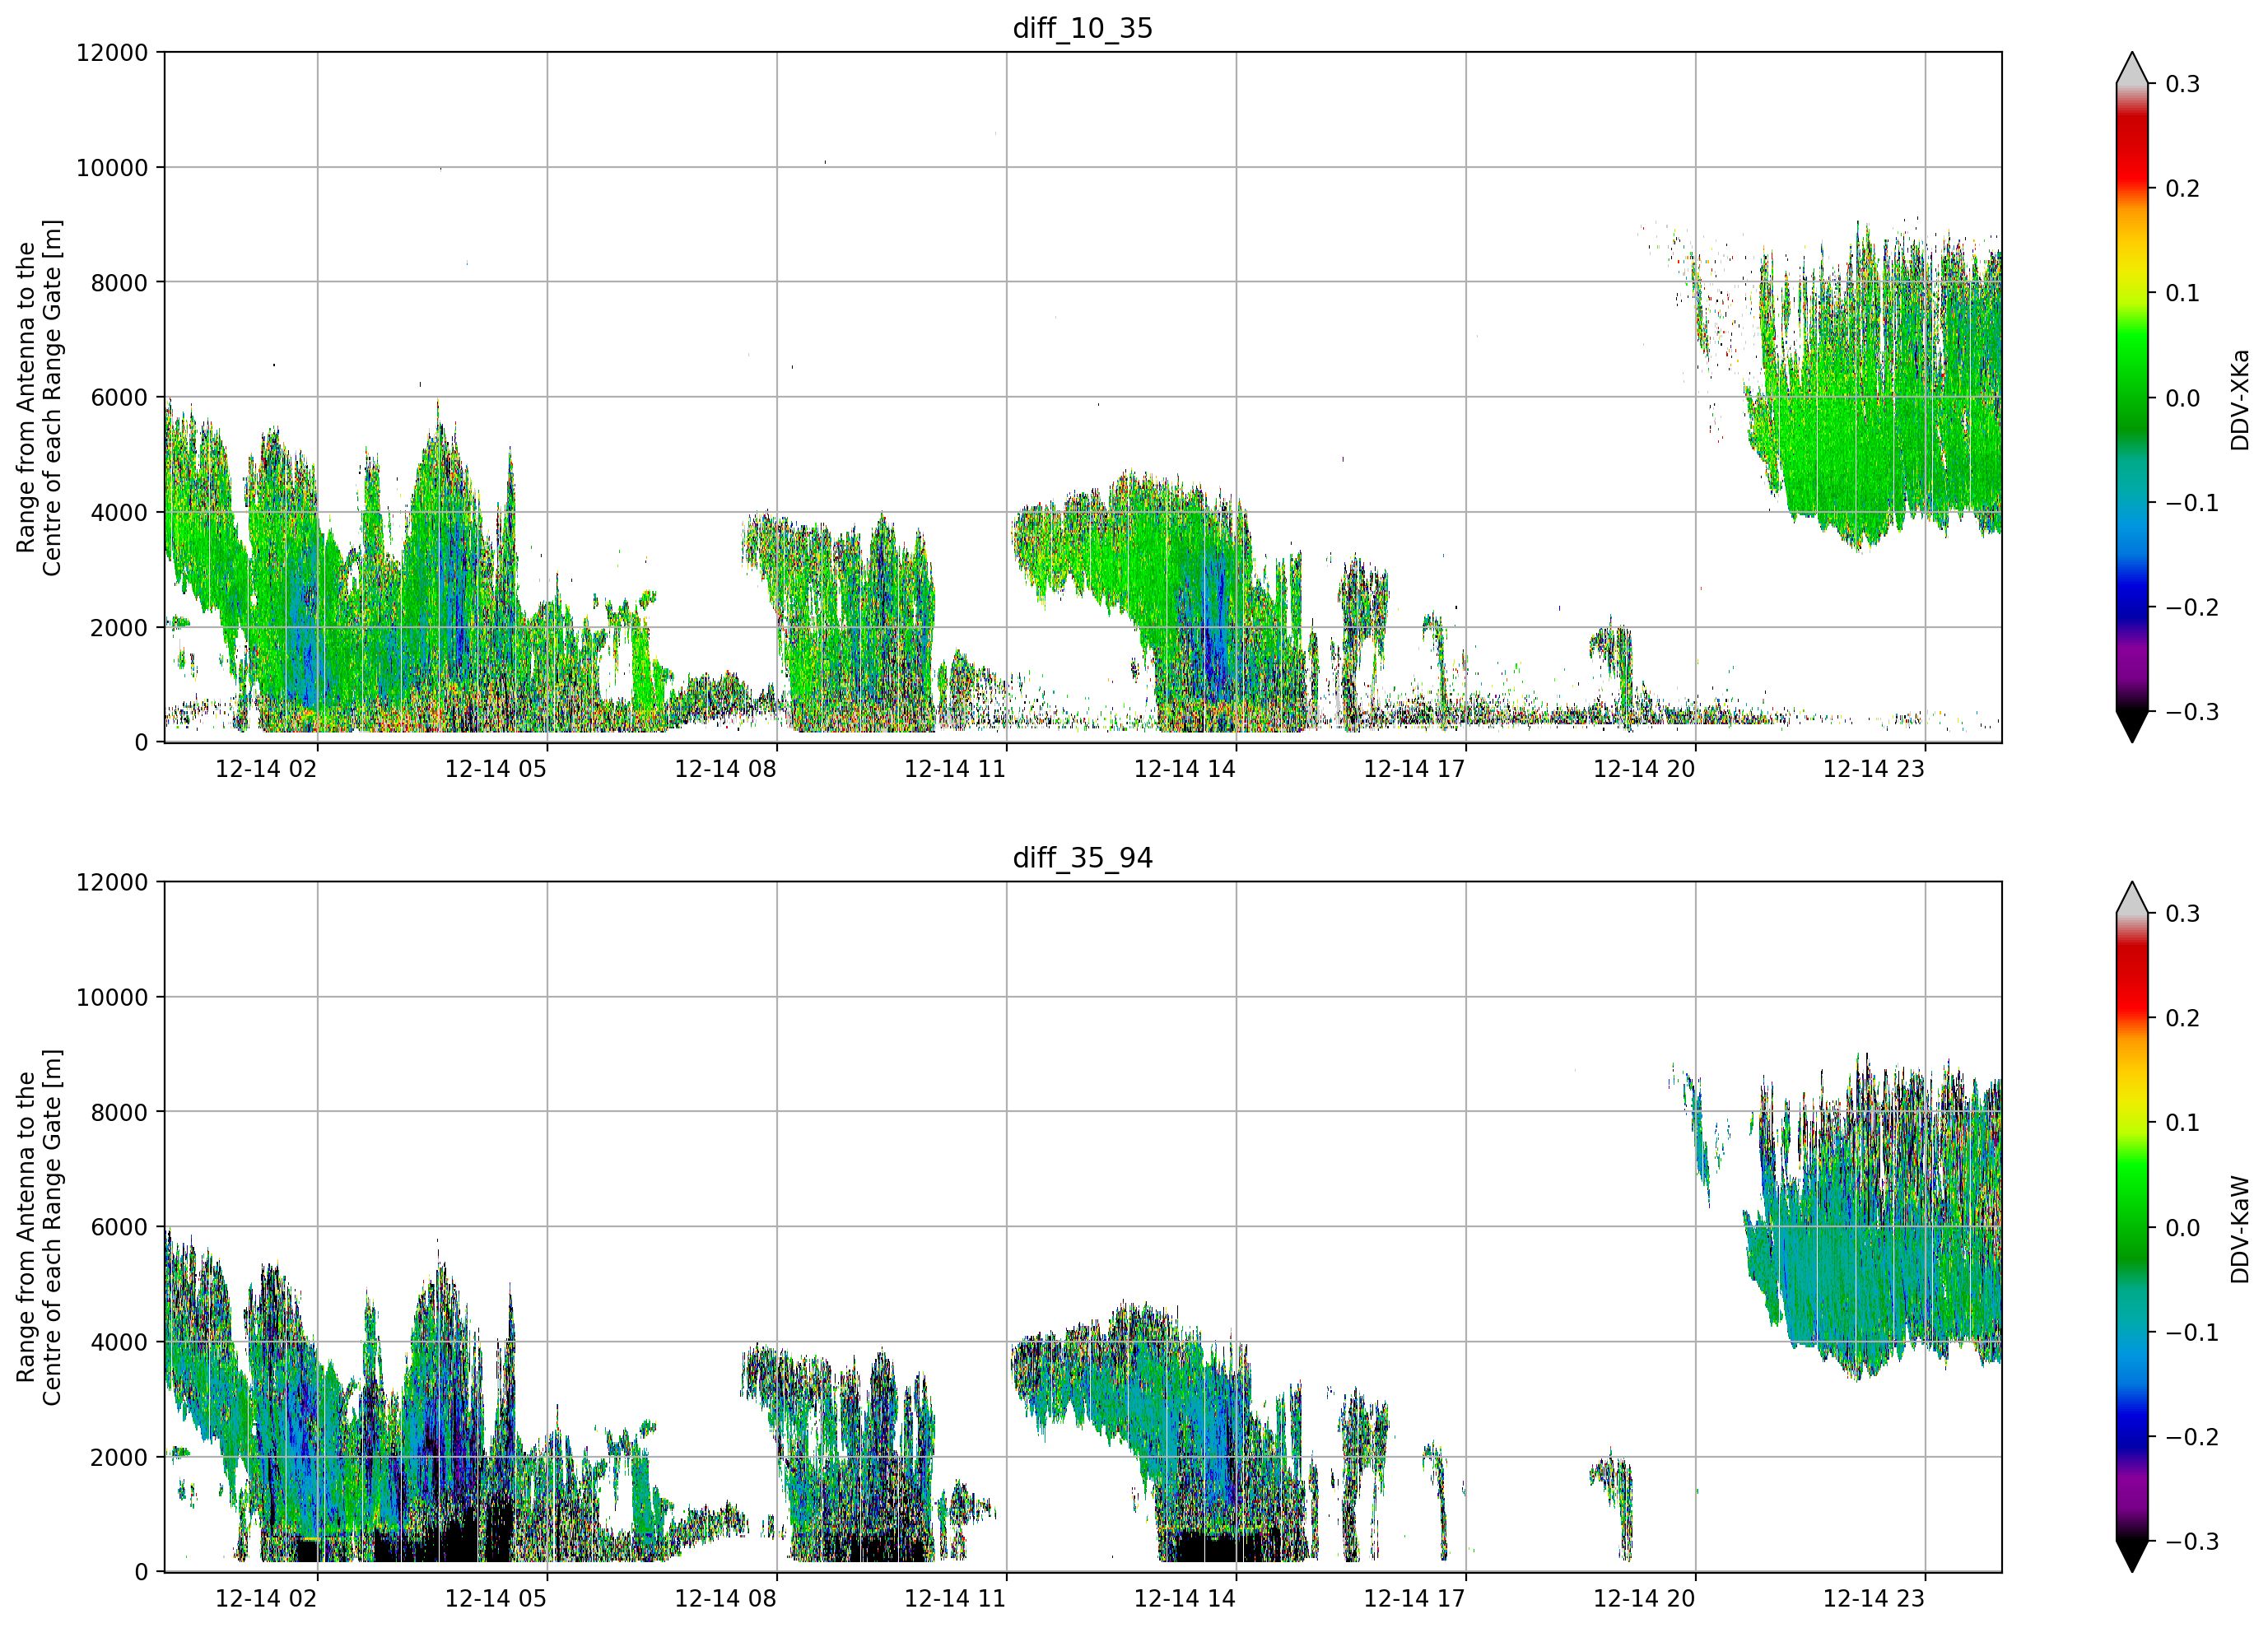Click the 12-14 05 x-tick under the diff_35_94 plot
The width and height of the screenshot is (2268, 1628).
pyautogui.click(x=496, y=1598)
